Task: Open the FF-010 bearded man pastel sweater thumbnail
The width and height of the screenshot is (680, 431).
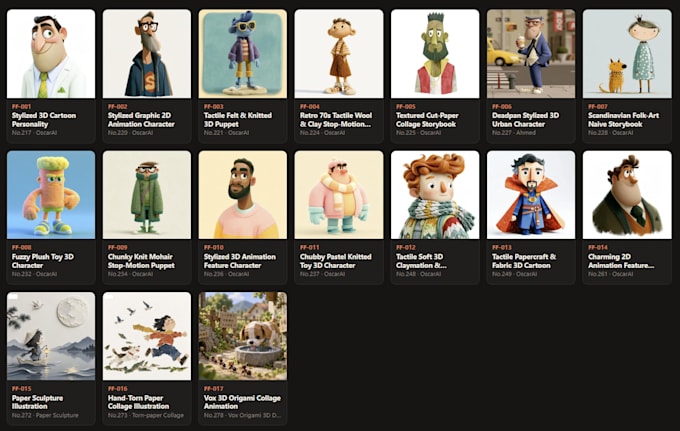Action: coord(243,195)
